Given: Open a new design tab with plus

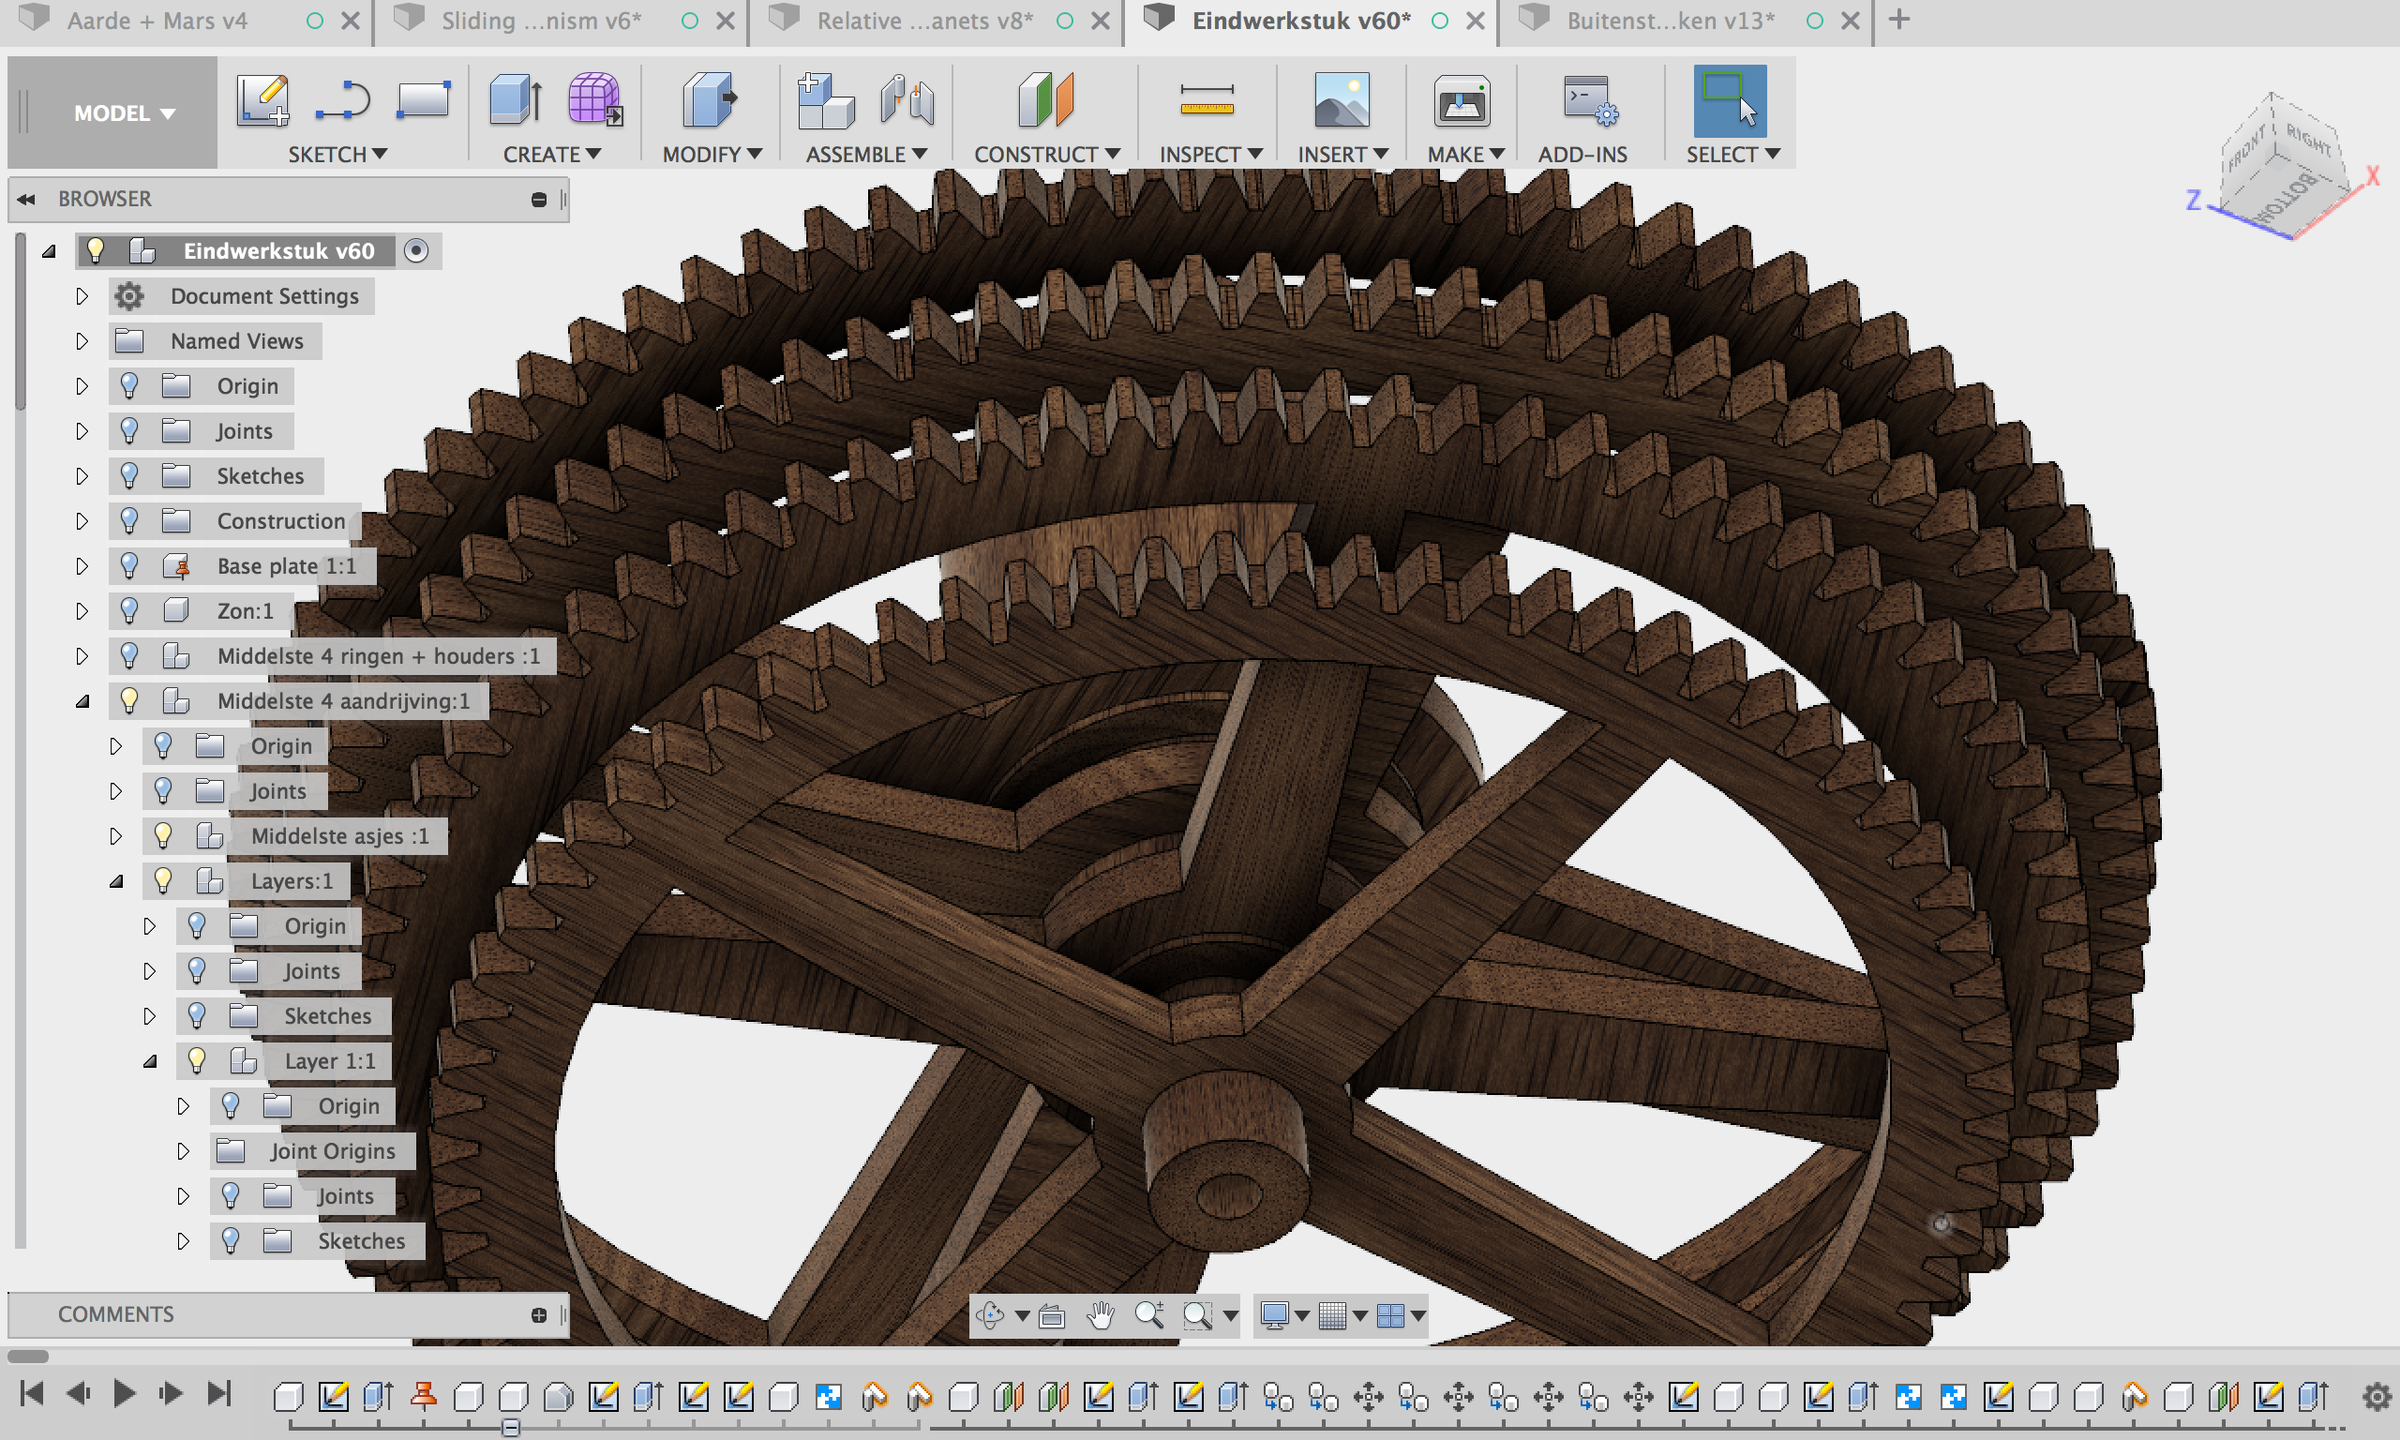Looking at the screenshot, I should [1899, 19].
